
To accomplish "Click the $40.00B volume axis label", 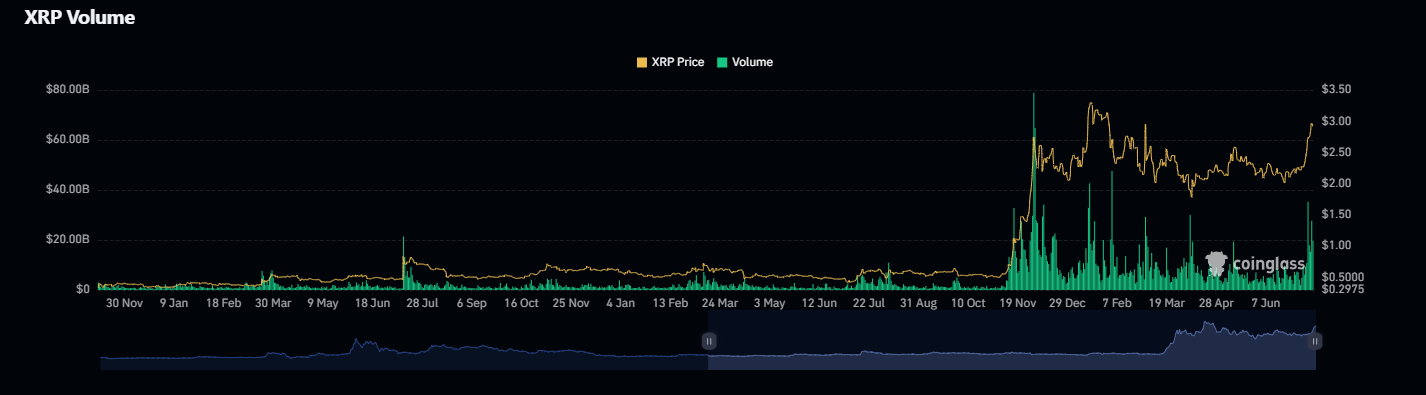I will pyautogui.click(x=68, y=190).
